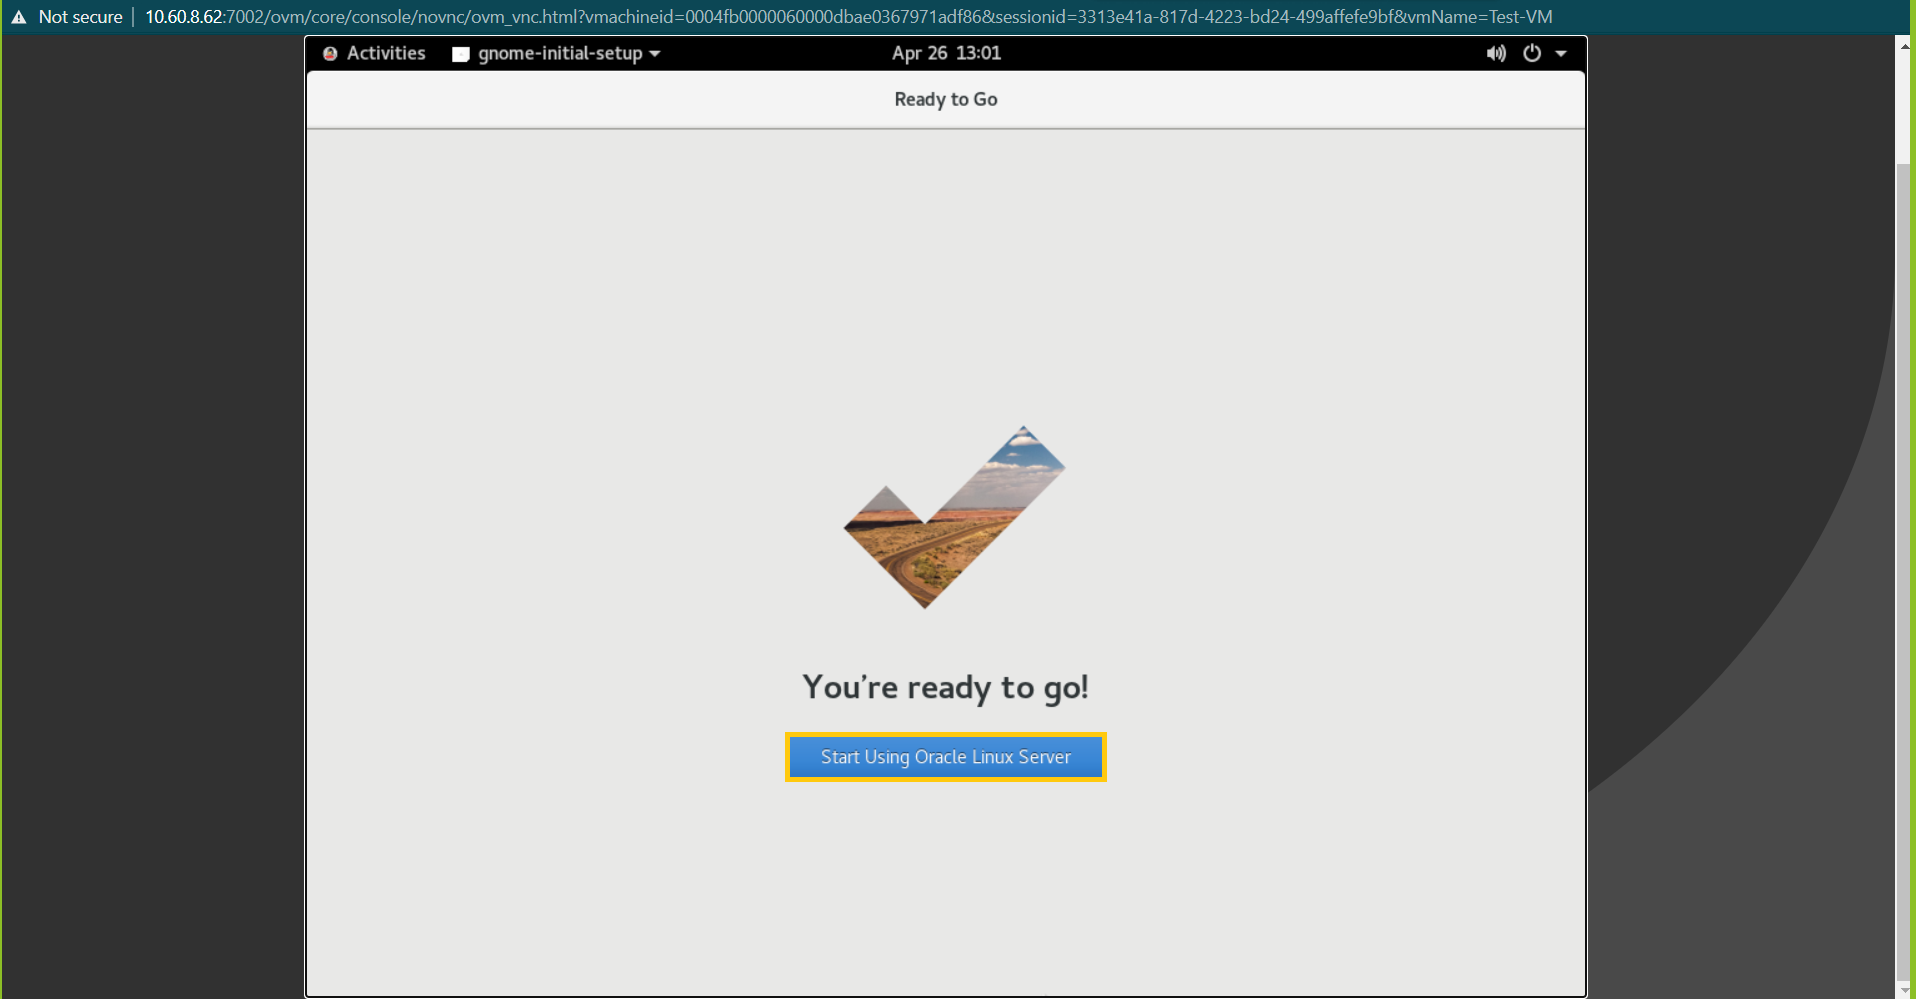Image resolution: width=1916 pixels, height=999 pixels.
Task: Click the gnome-initial-setup window icon
Action: (x=461, y=54)
